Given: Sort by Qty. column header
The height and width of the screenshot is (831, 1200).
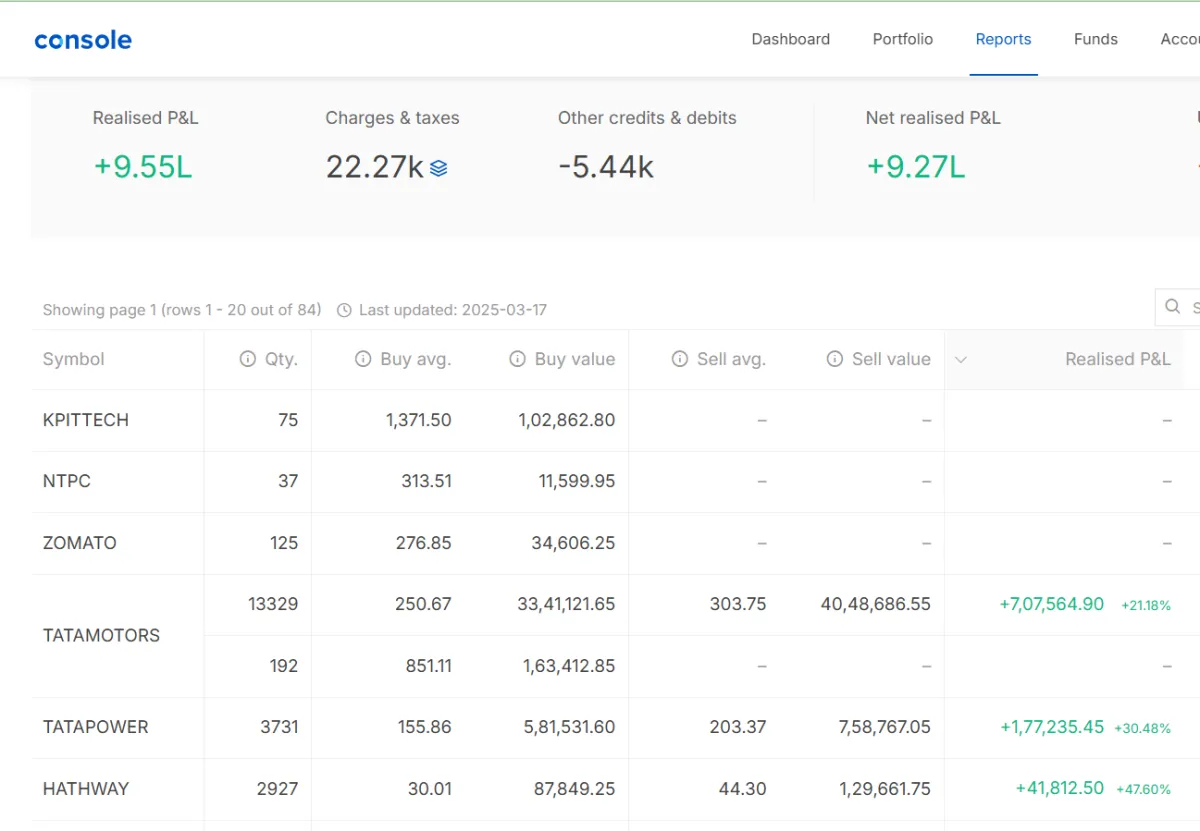Looking at the screenshot, I should [x=281, y=359].
